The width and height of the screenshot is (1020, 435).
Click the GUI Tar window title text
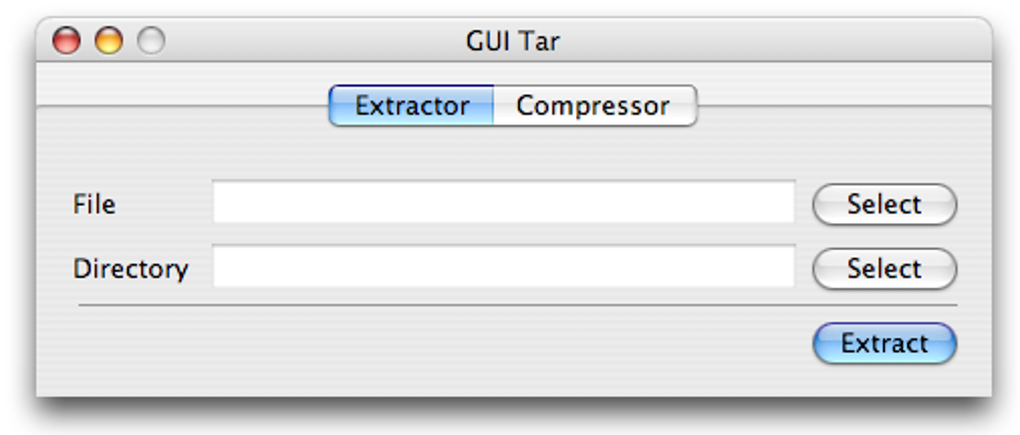(512, 42)
